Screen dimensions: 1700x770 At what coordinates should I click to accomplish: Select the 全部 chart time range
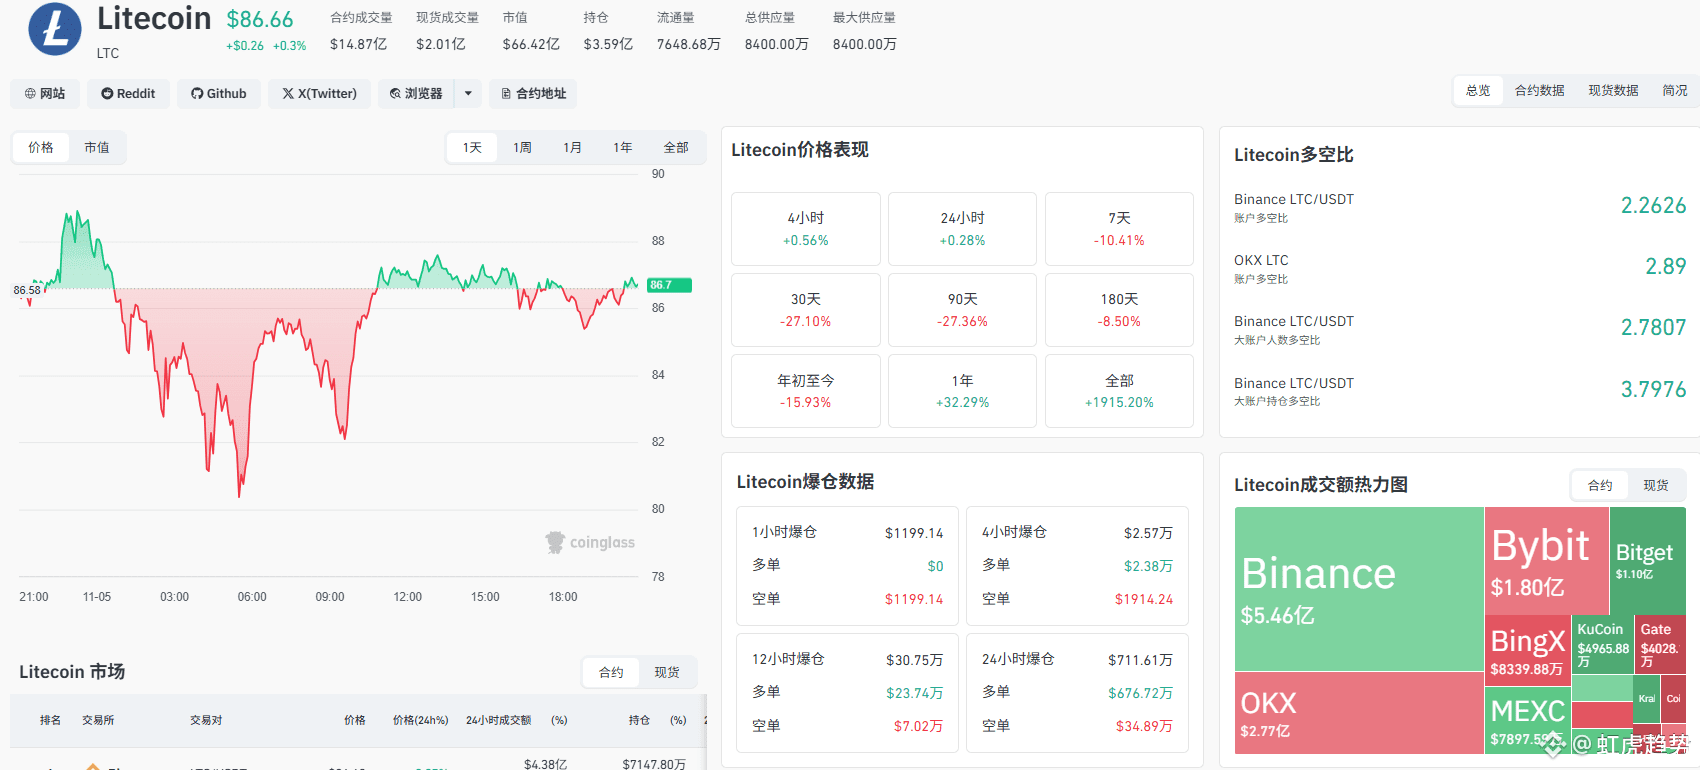pos(676,147)
